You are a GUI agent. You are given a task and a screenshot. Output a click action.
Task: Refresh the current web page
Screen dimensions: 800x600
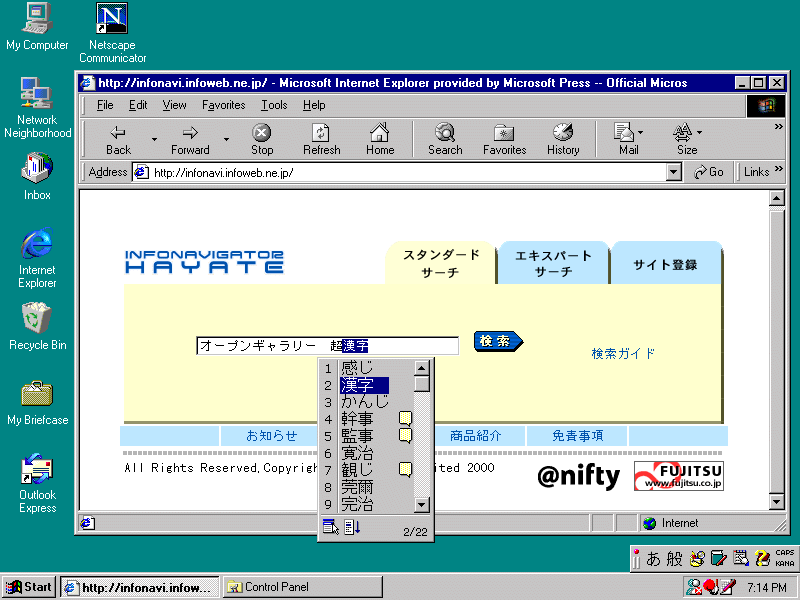(x=321, y=139)
